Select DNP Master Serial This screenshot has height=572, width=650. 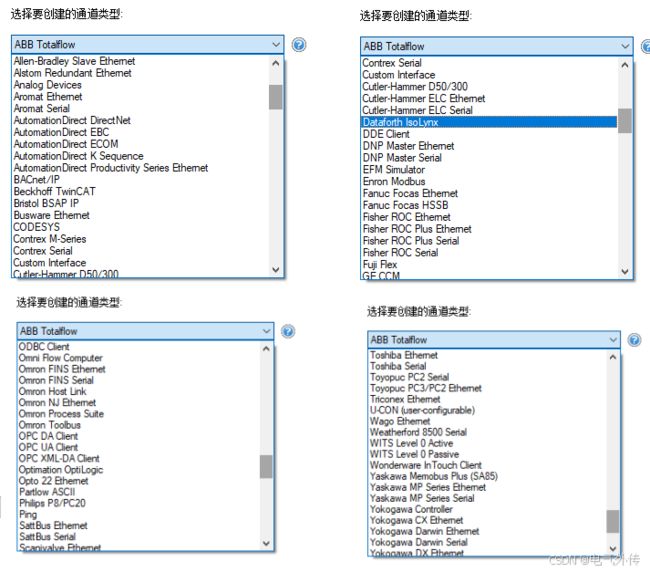coord(402,158)
